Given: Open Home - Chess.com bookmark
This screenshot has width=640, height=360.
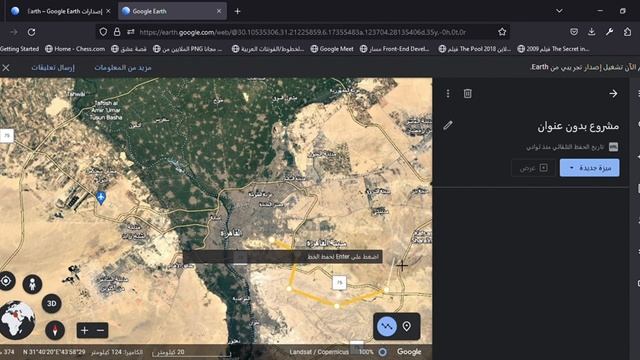Looking at the screenshot, I should click(75, 49).
